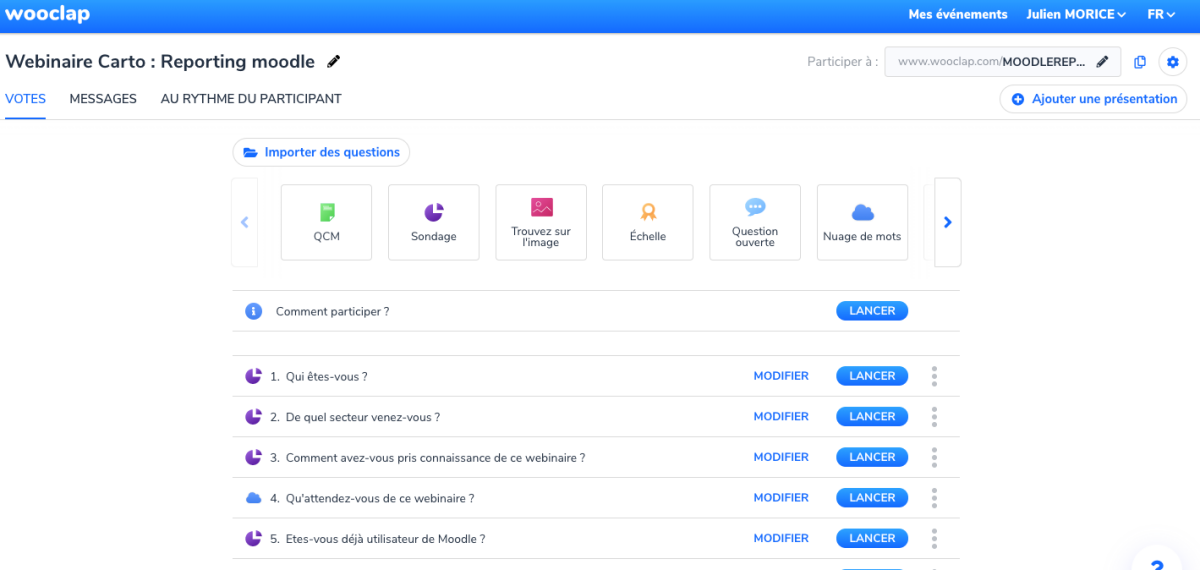Image resolution: width=1200 pixels, height=570 pixels.
Task: Launch question Qu'attendez-vous de ce webinaire
Action: (x=872, y=498)
